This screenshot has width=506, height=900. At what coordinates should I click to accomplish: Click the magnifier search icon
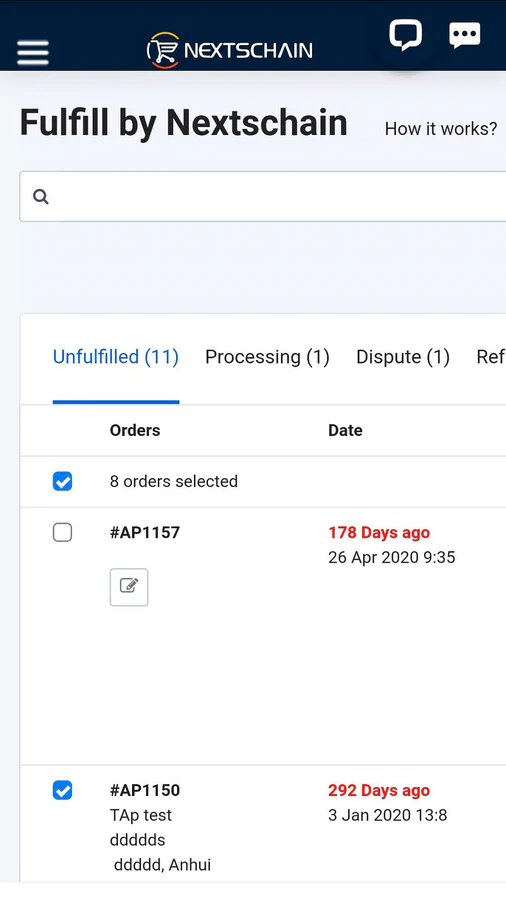click(41, 197)
